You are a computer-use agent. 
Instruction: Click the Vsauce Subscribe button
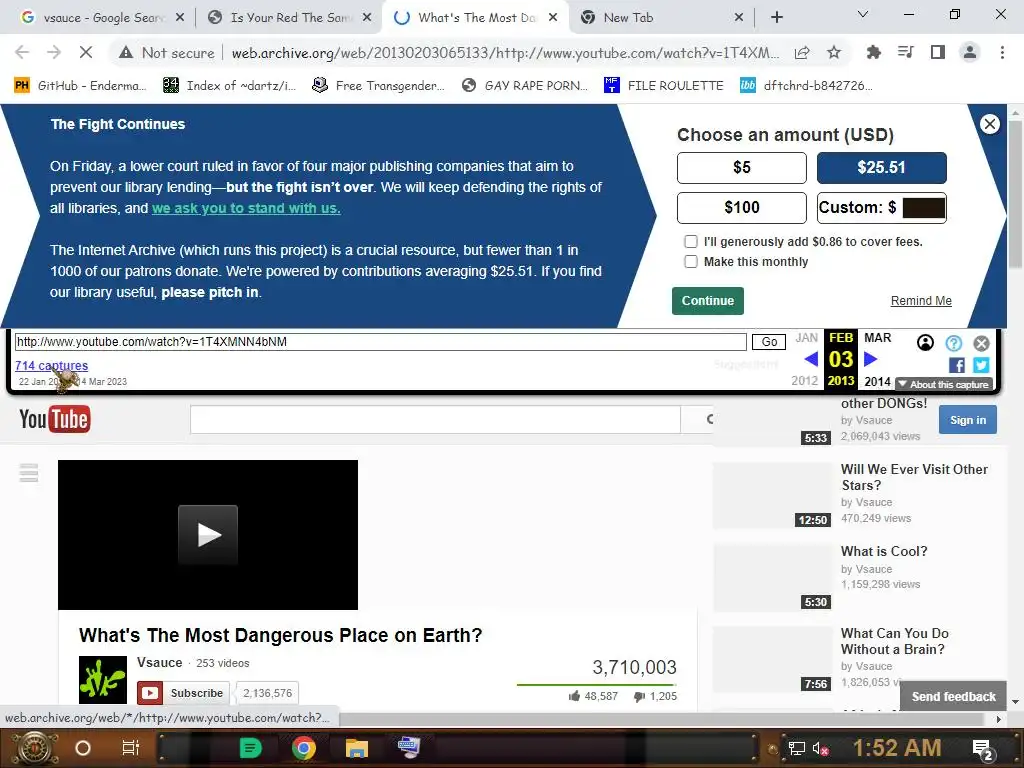click(184, 693)
